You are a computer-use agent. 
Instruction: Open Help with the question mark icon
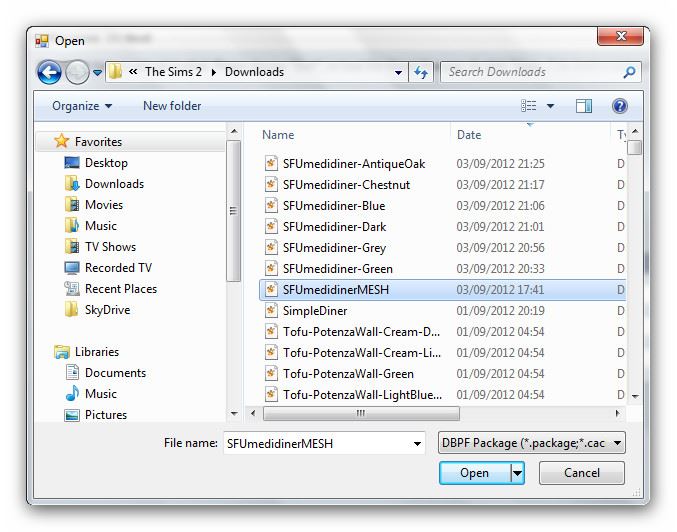620,106
